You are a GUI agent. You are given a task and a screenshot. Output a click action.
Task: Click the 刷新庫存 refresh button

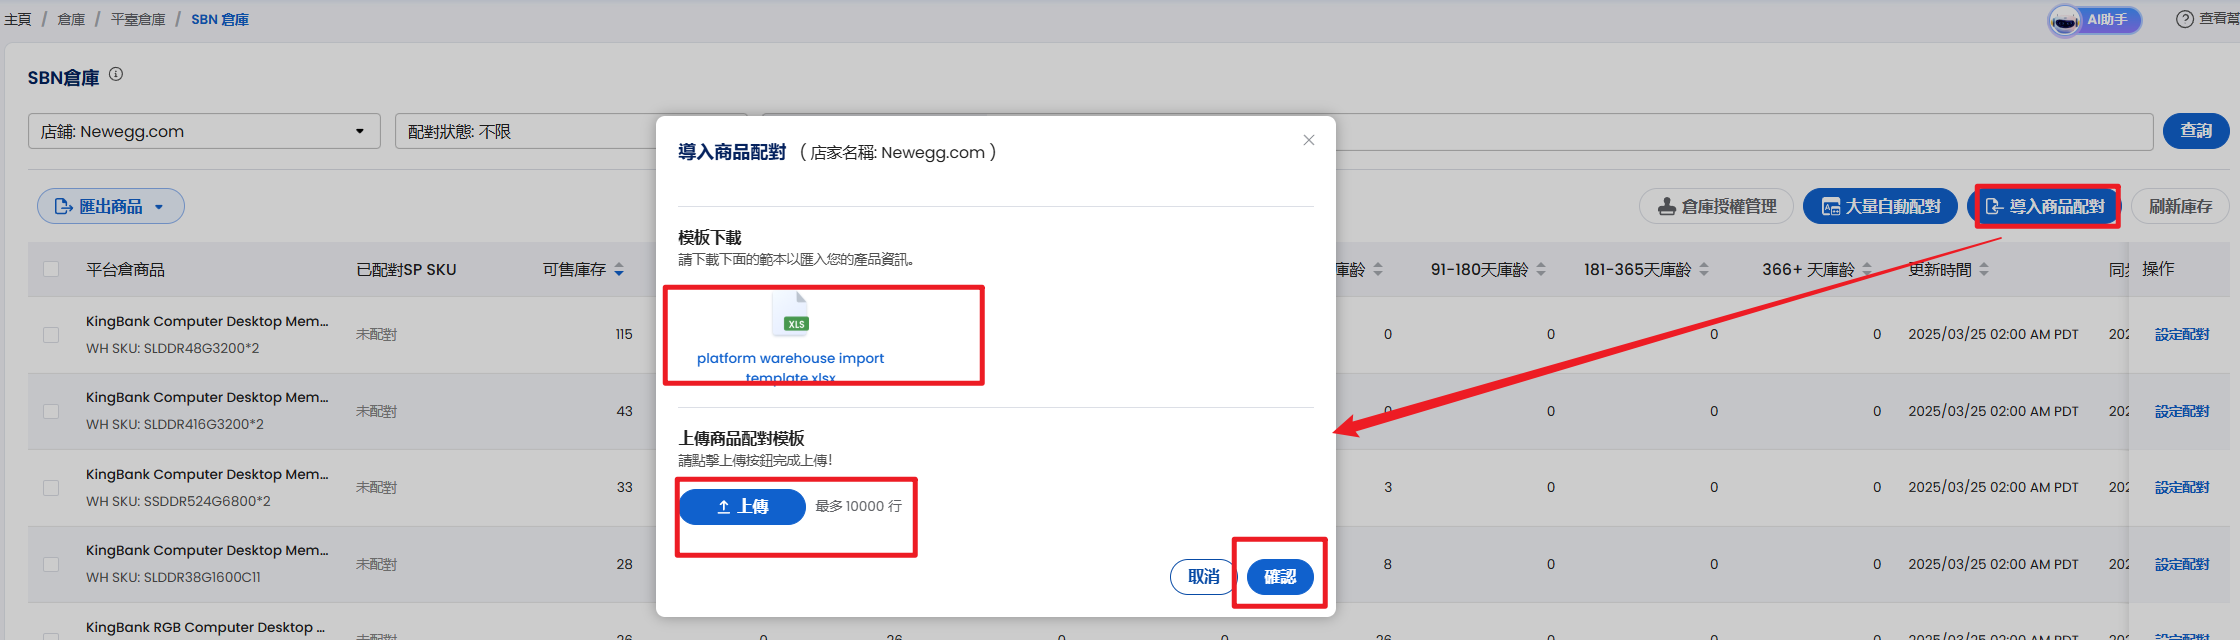tap(2181, 206)
